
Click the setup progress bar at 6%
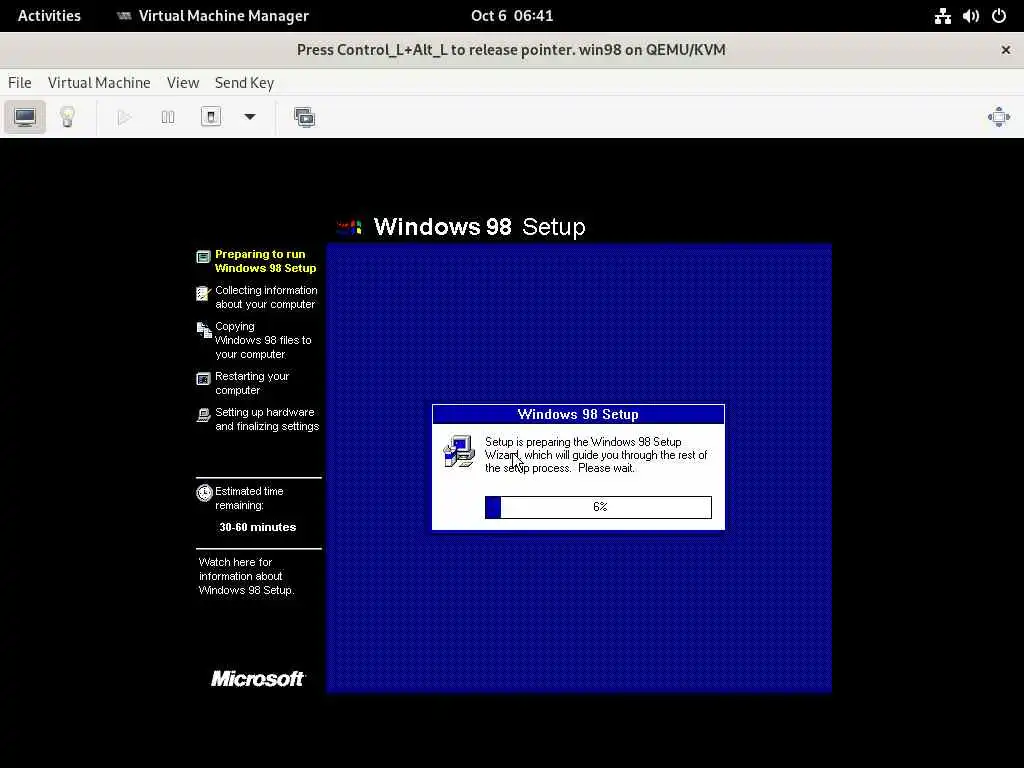click(598, 507)
